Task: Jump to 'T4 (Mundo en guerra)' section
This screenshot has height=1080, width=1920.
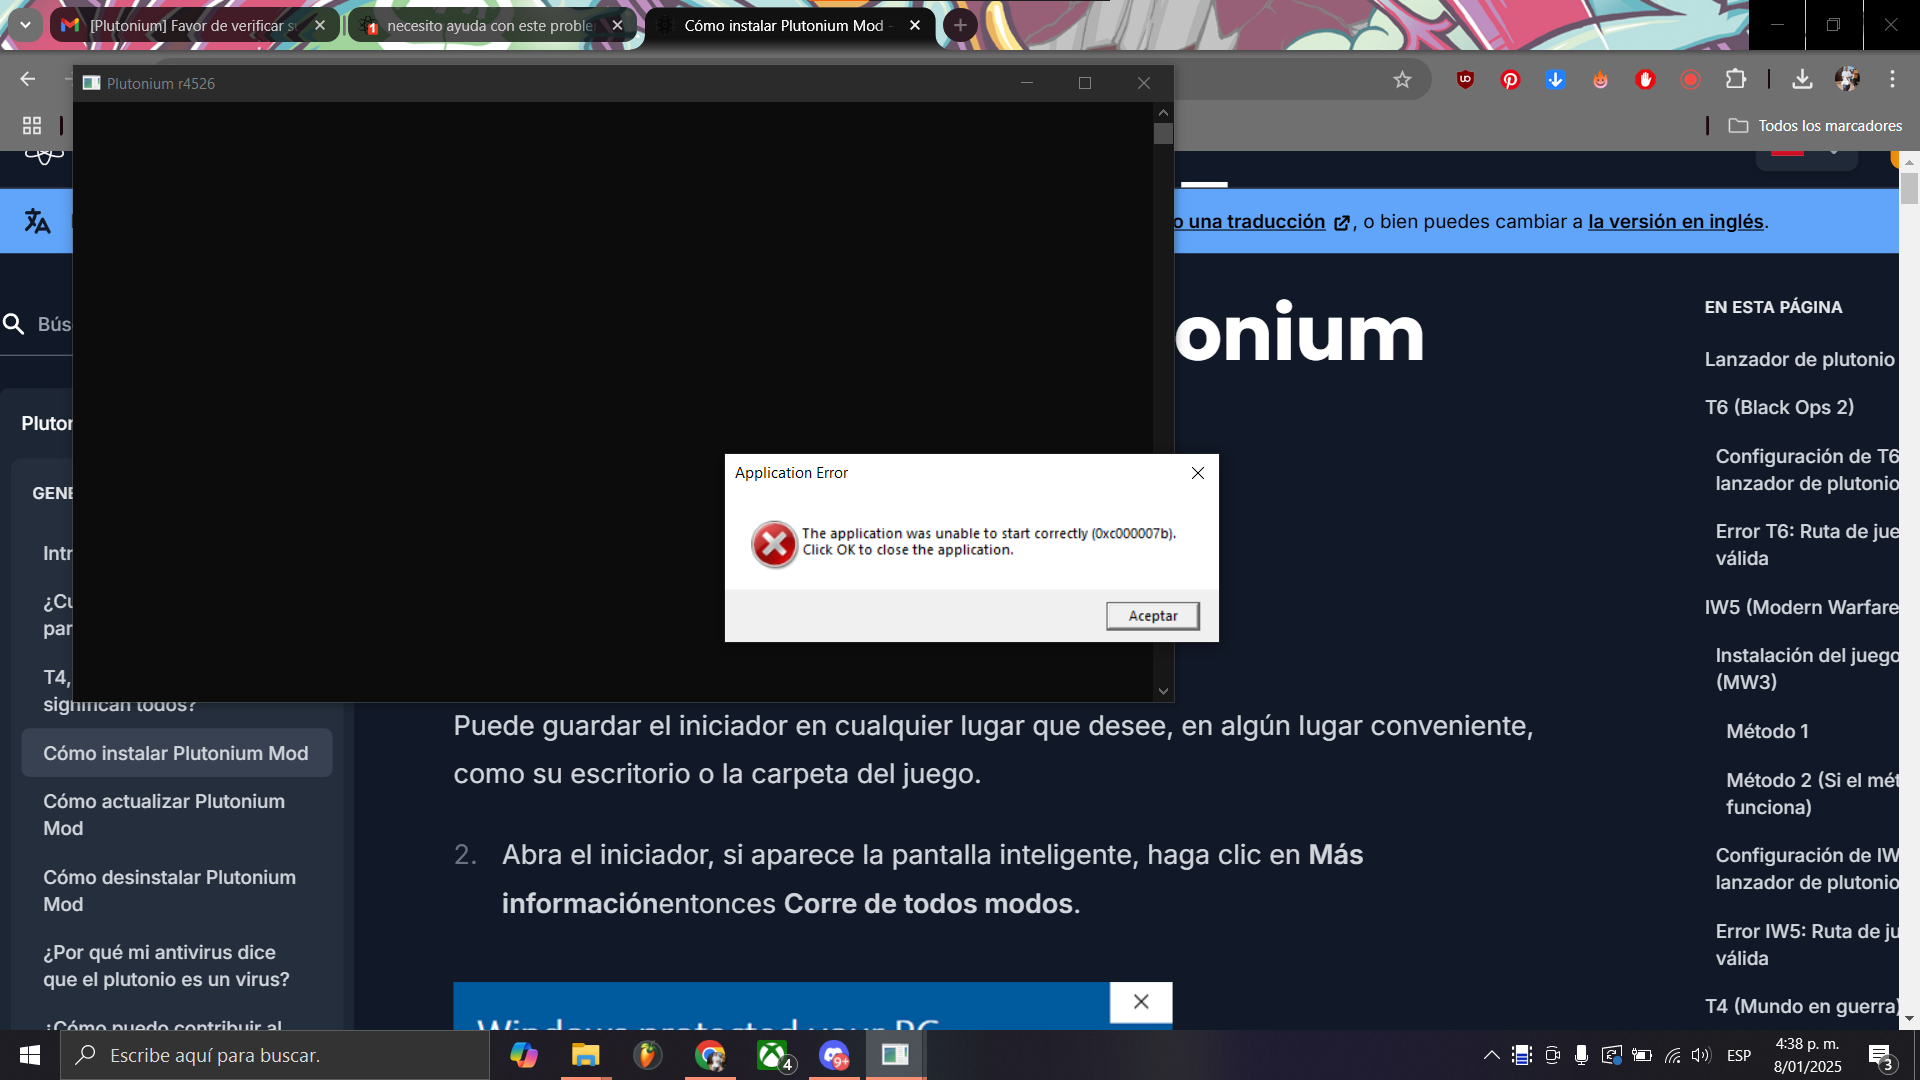Action: point(1801,1007)
